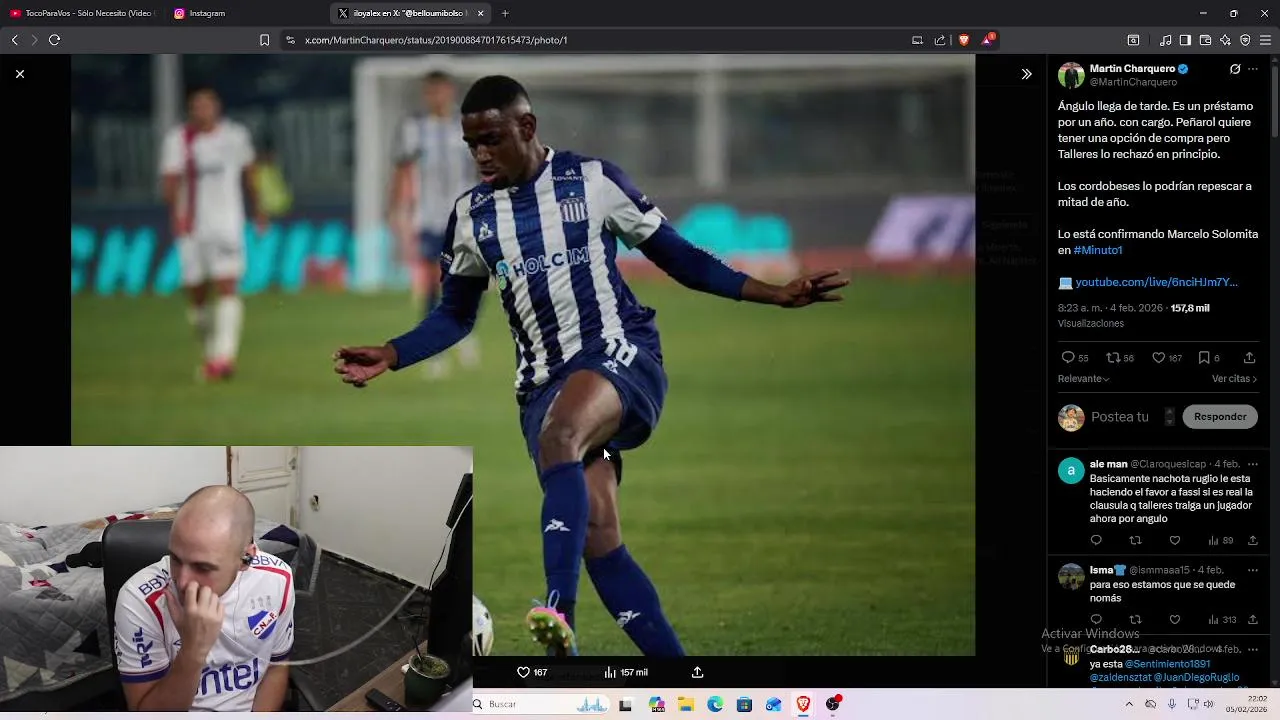Reload the current page
The width and height of the screenshot is (1280, 720).
54,40
